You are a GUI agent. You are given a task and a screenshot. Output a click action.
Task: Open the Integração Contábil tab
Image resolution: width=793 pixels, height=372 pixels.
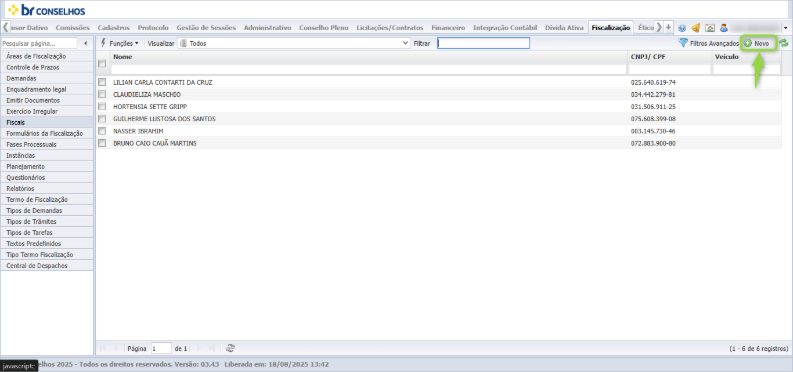(x=505, y=28)
